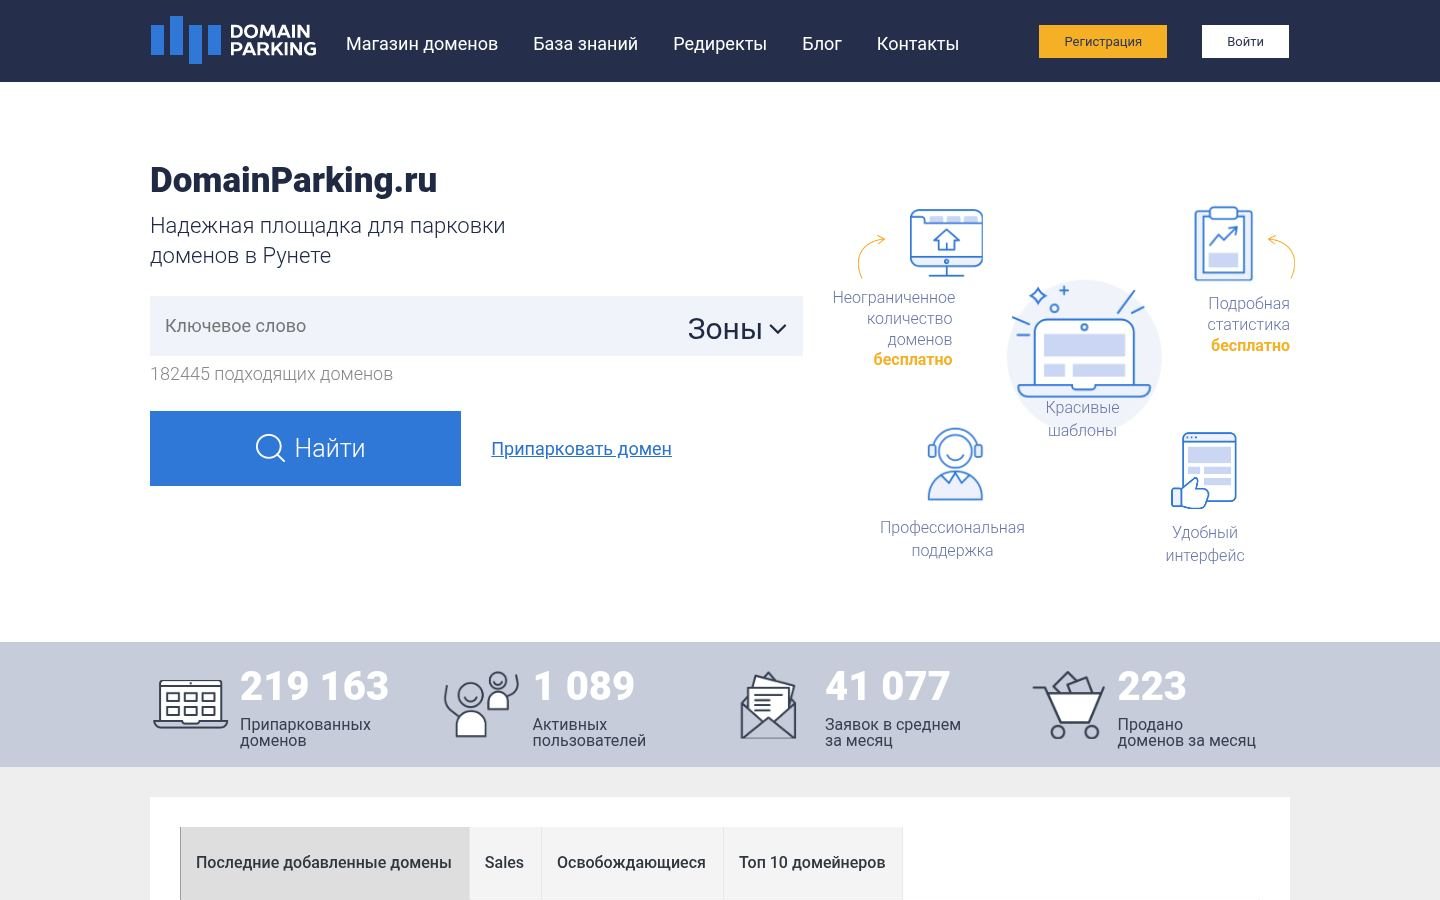Click the 182445 подходящих доменов text
The height and width of the screenshot is (900, 1440).
coord(271,374)
